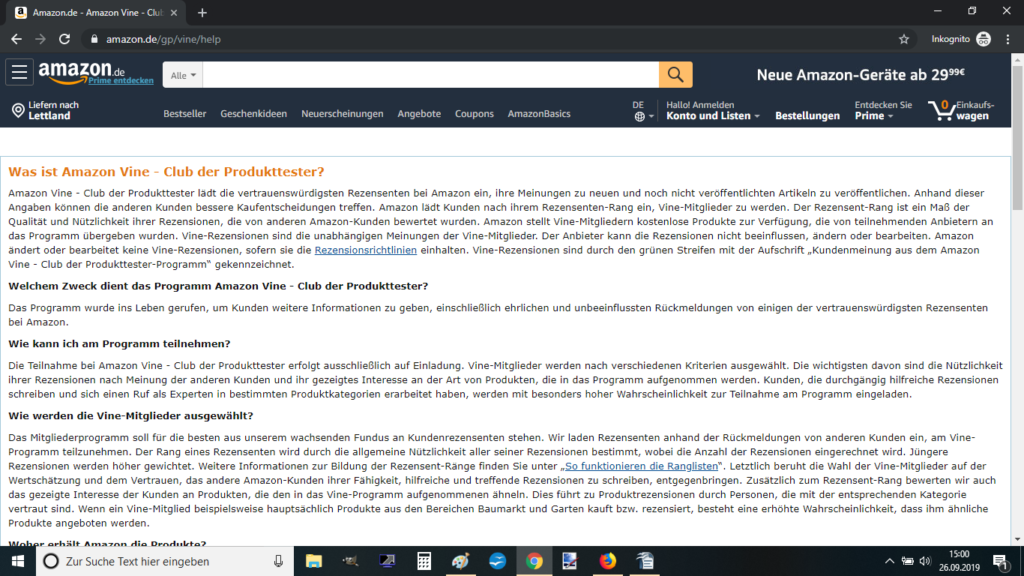Open the DE language selector dropdown
1024x576 pixels.
coord(643,110)
